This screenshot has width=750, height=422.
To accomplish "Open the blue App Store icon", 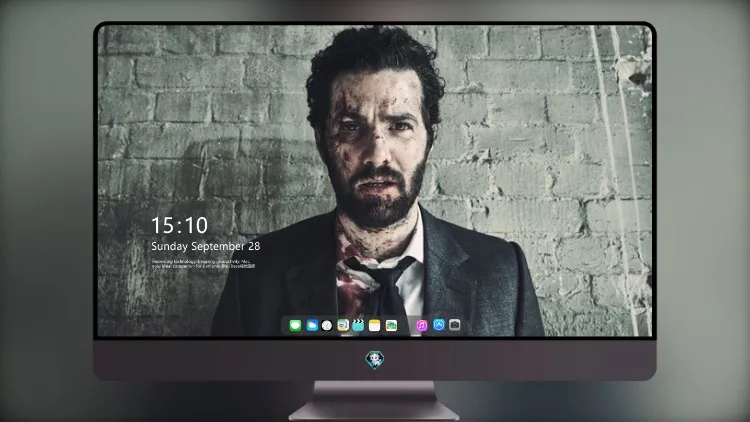I will point(439,325).
